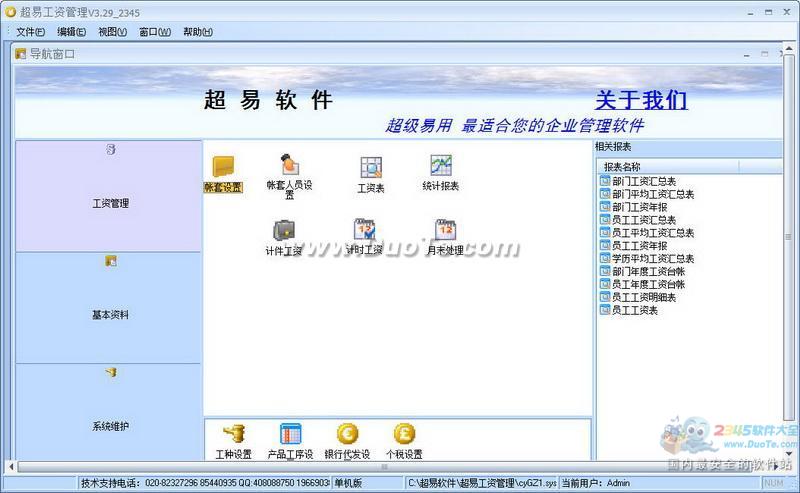
Task: Open the 窗口(W) menu
Action: 155,32
